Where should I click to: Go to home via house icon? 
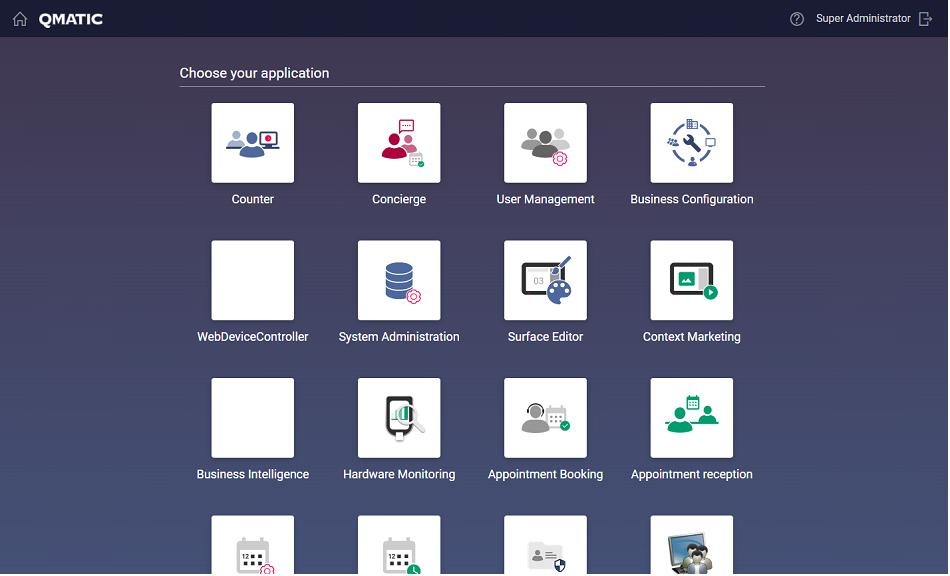20,19
